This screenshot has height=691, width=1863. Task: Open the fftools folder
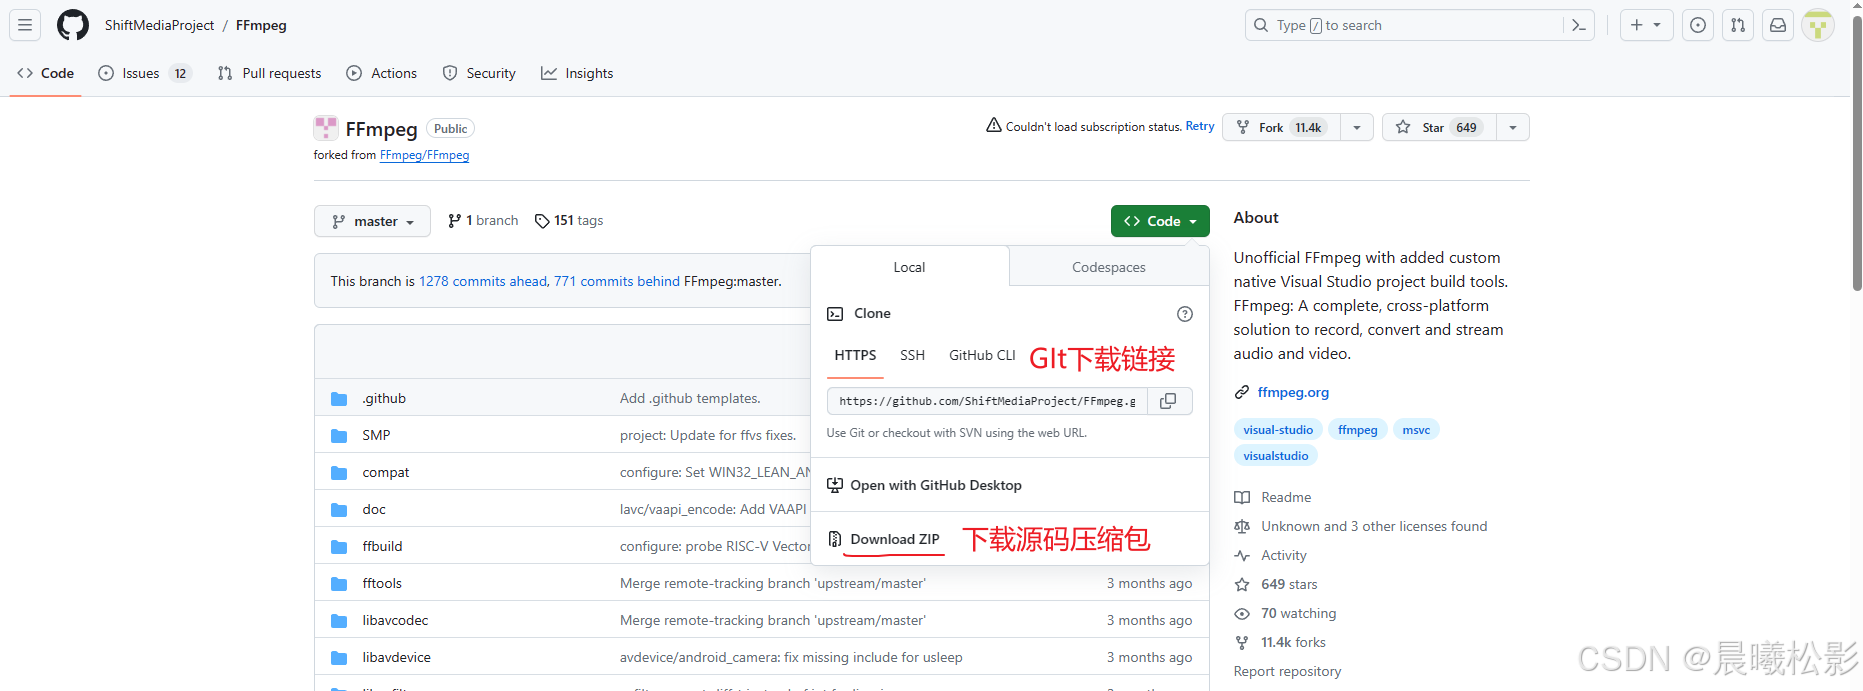point(382,583)
